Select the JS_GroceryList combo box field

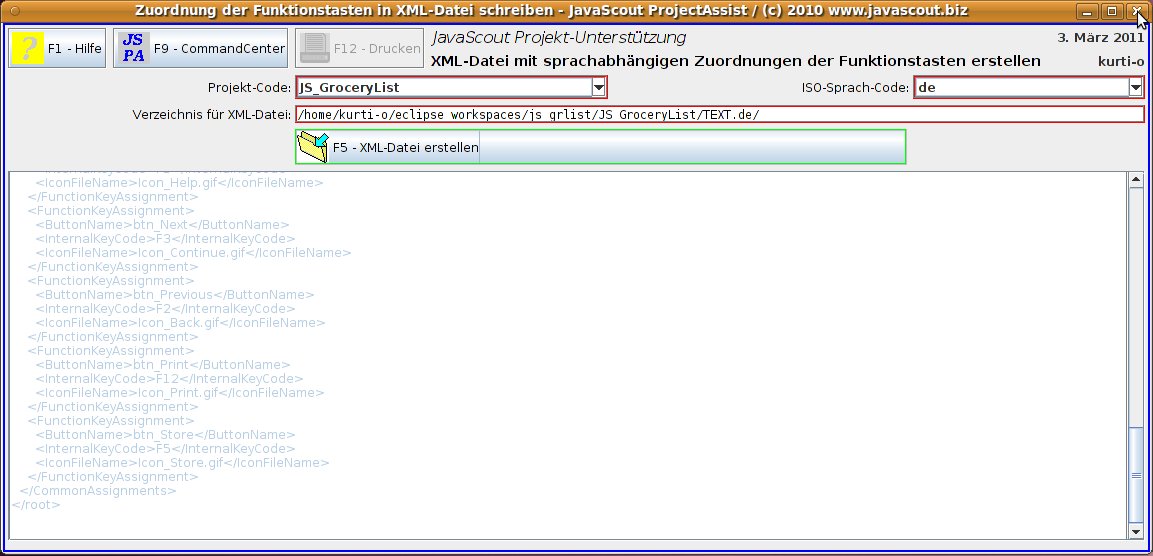click(442, 88)
